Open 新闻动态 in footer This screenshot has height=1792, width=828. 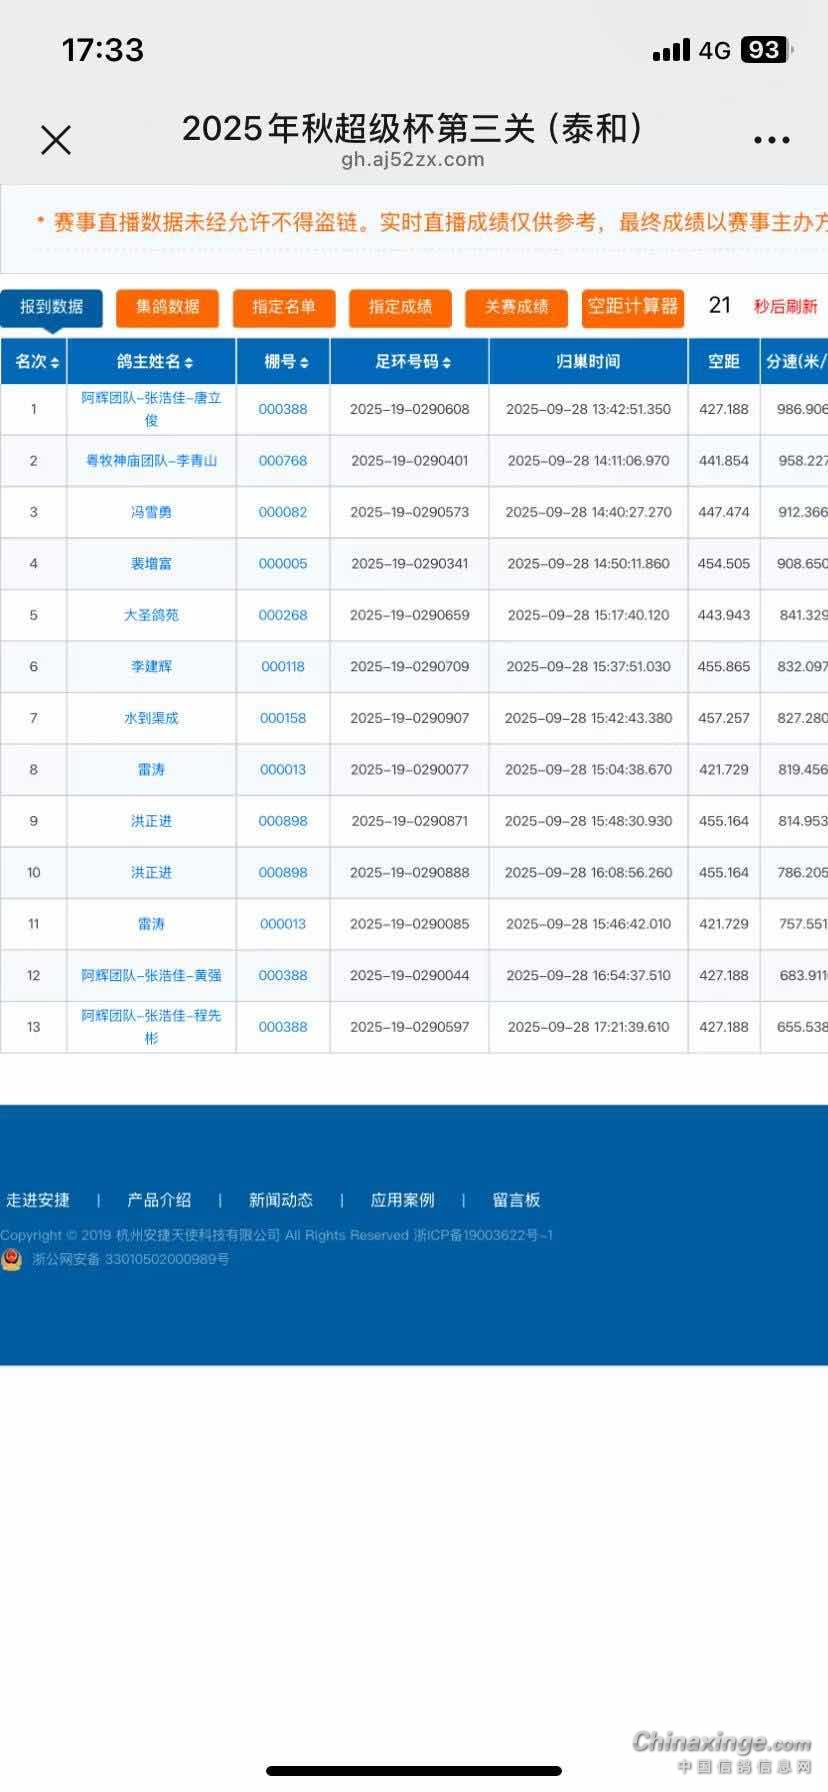[x=281, y=1200]
